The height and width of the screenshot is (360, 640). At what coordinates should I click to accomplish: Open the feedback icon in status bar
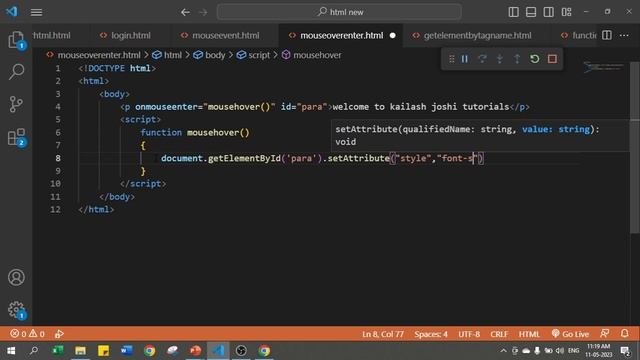(605, 333)
